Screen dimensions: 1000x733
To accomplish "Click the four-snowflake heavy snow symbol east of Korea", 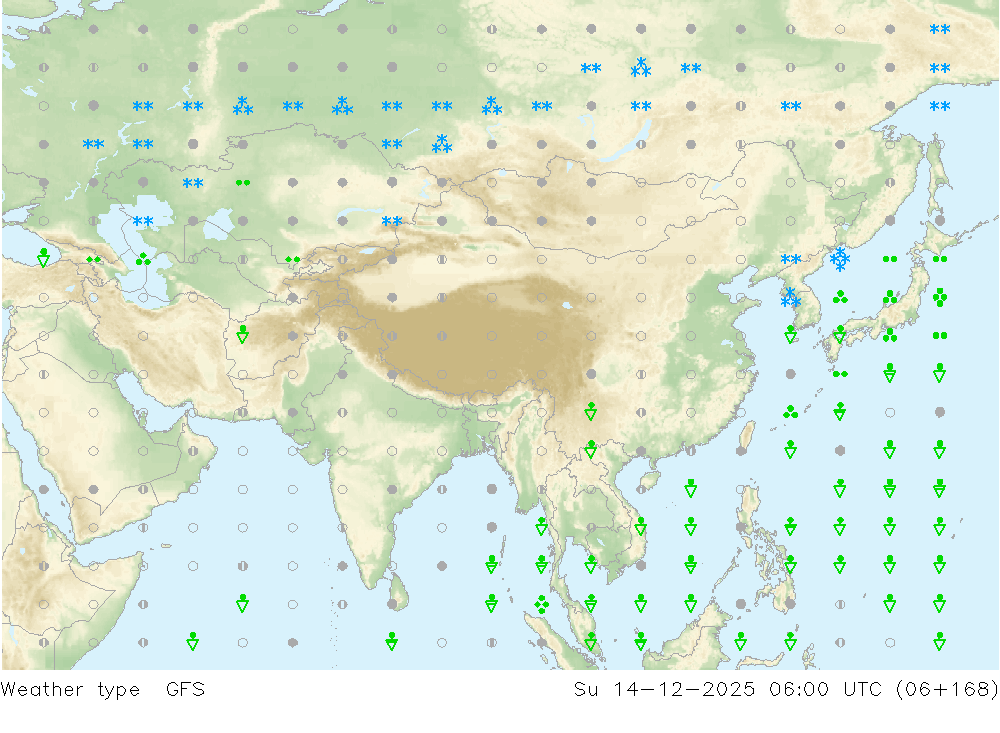I will pos(840,259).
